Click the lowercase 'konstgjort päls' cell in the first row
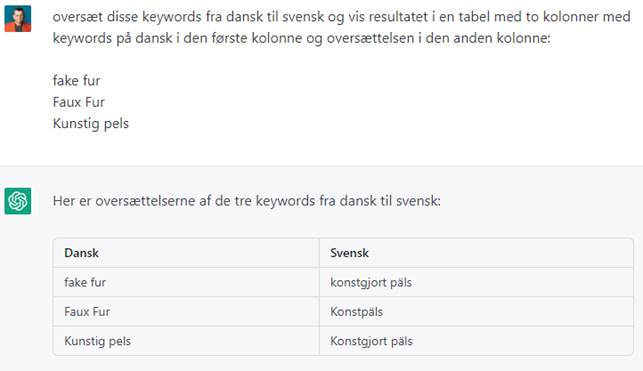This screenshot has height=371, width=643. (476, 282)
